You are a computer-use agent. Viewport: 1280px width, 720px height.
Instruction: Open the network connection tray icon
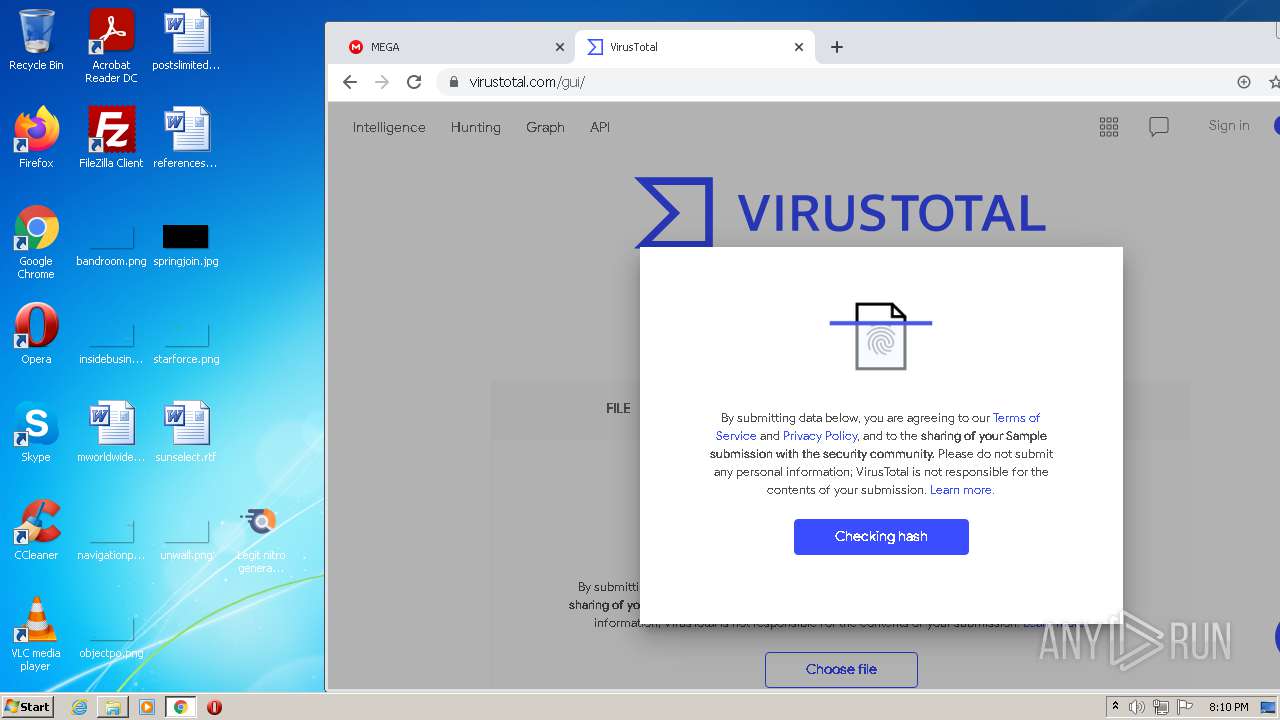[x=1160, y=707]
